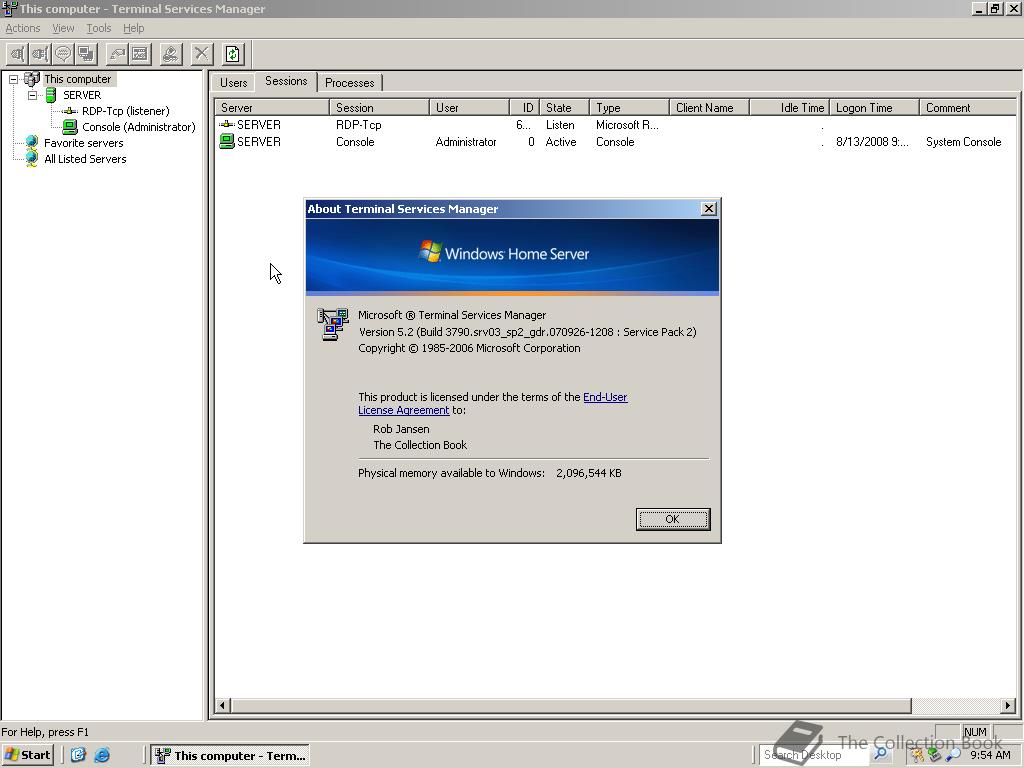
Task: Click the horizontal scrollbar left arrow
Action: pos(222,705)
